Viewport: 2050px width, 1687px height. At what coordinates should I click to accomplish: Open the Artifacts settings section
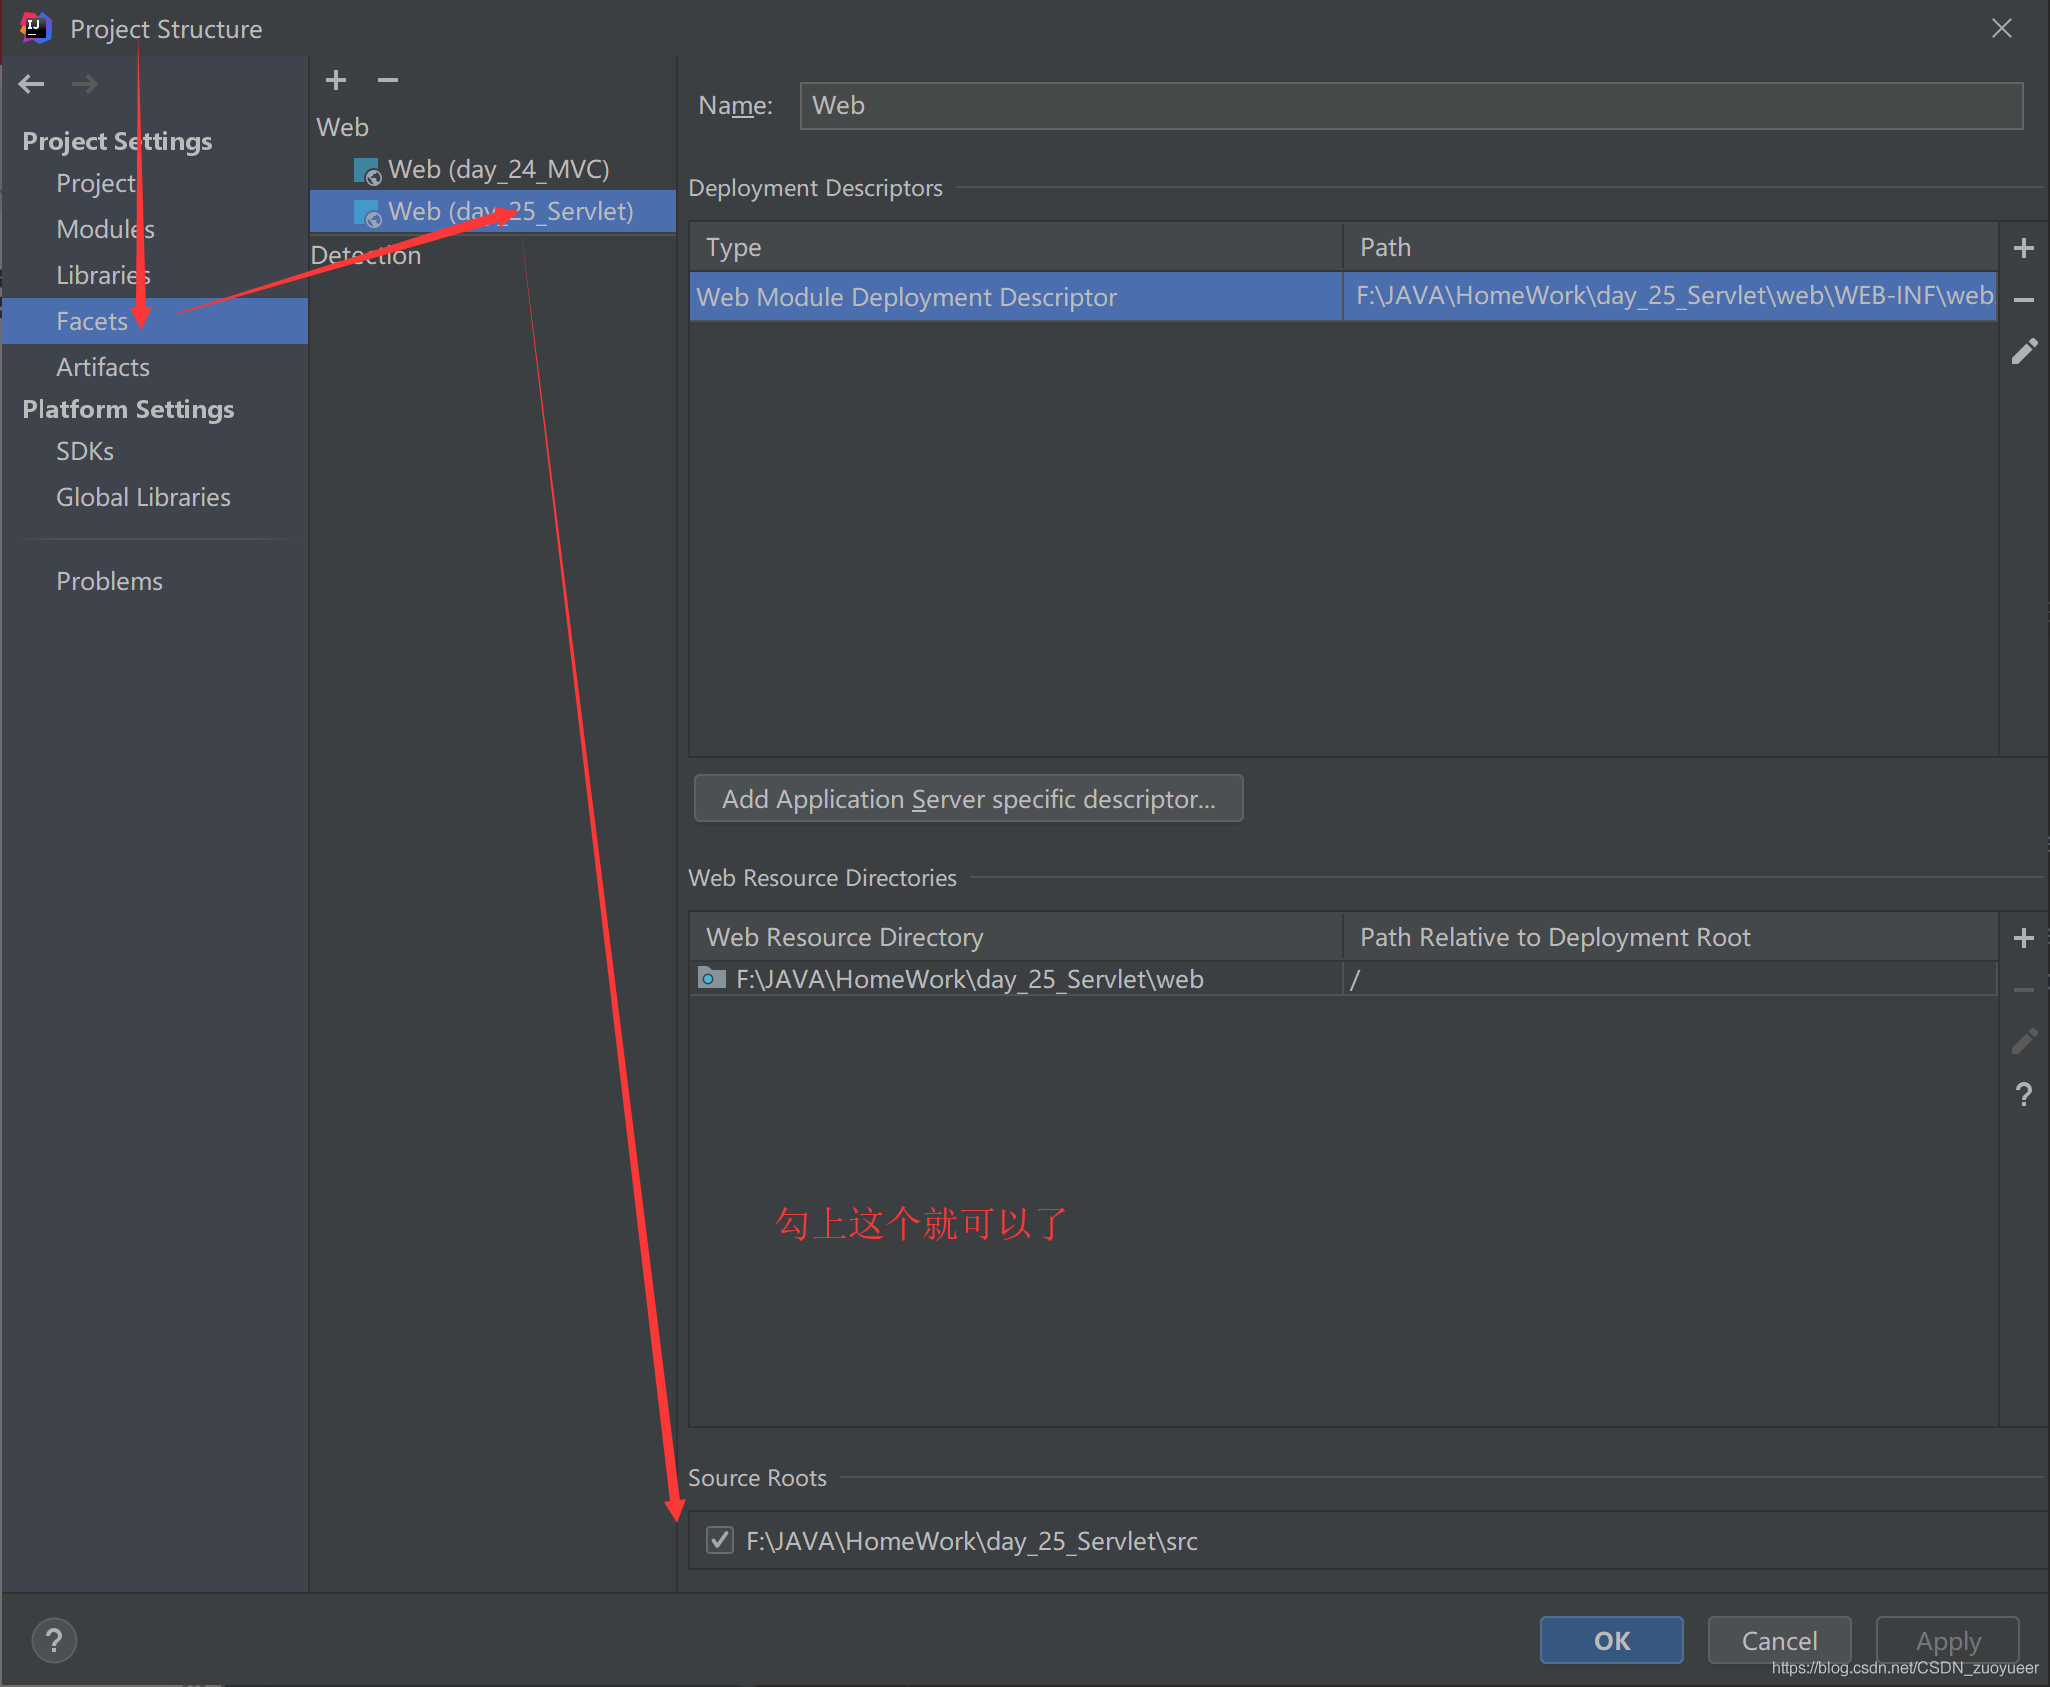click(x=103, y=367)
